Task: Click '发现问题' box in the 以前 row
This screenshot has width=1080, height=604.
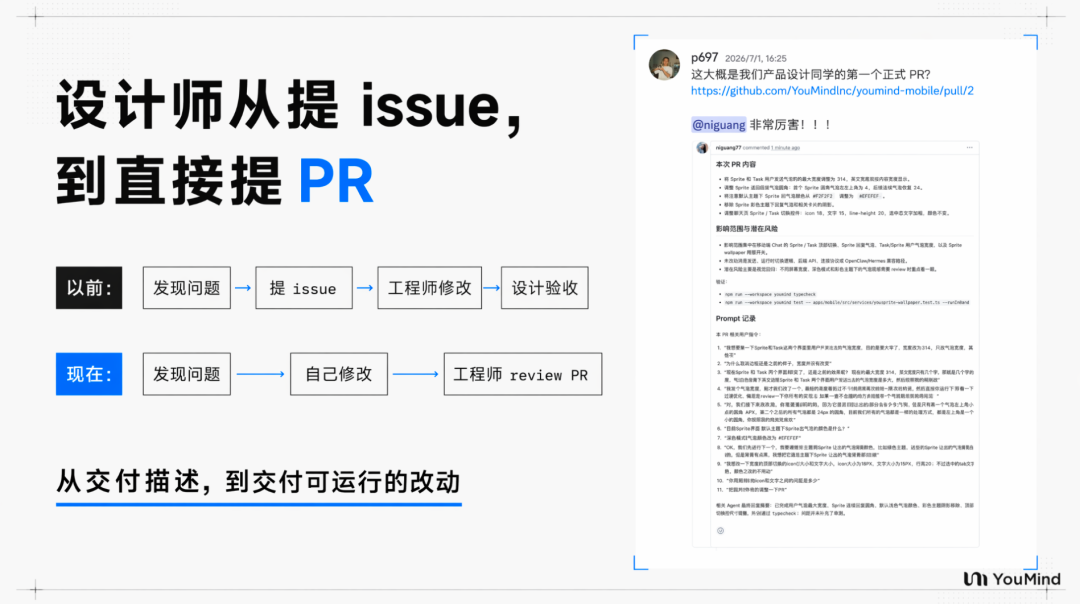Action: tap(187, 288)
